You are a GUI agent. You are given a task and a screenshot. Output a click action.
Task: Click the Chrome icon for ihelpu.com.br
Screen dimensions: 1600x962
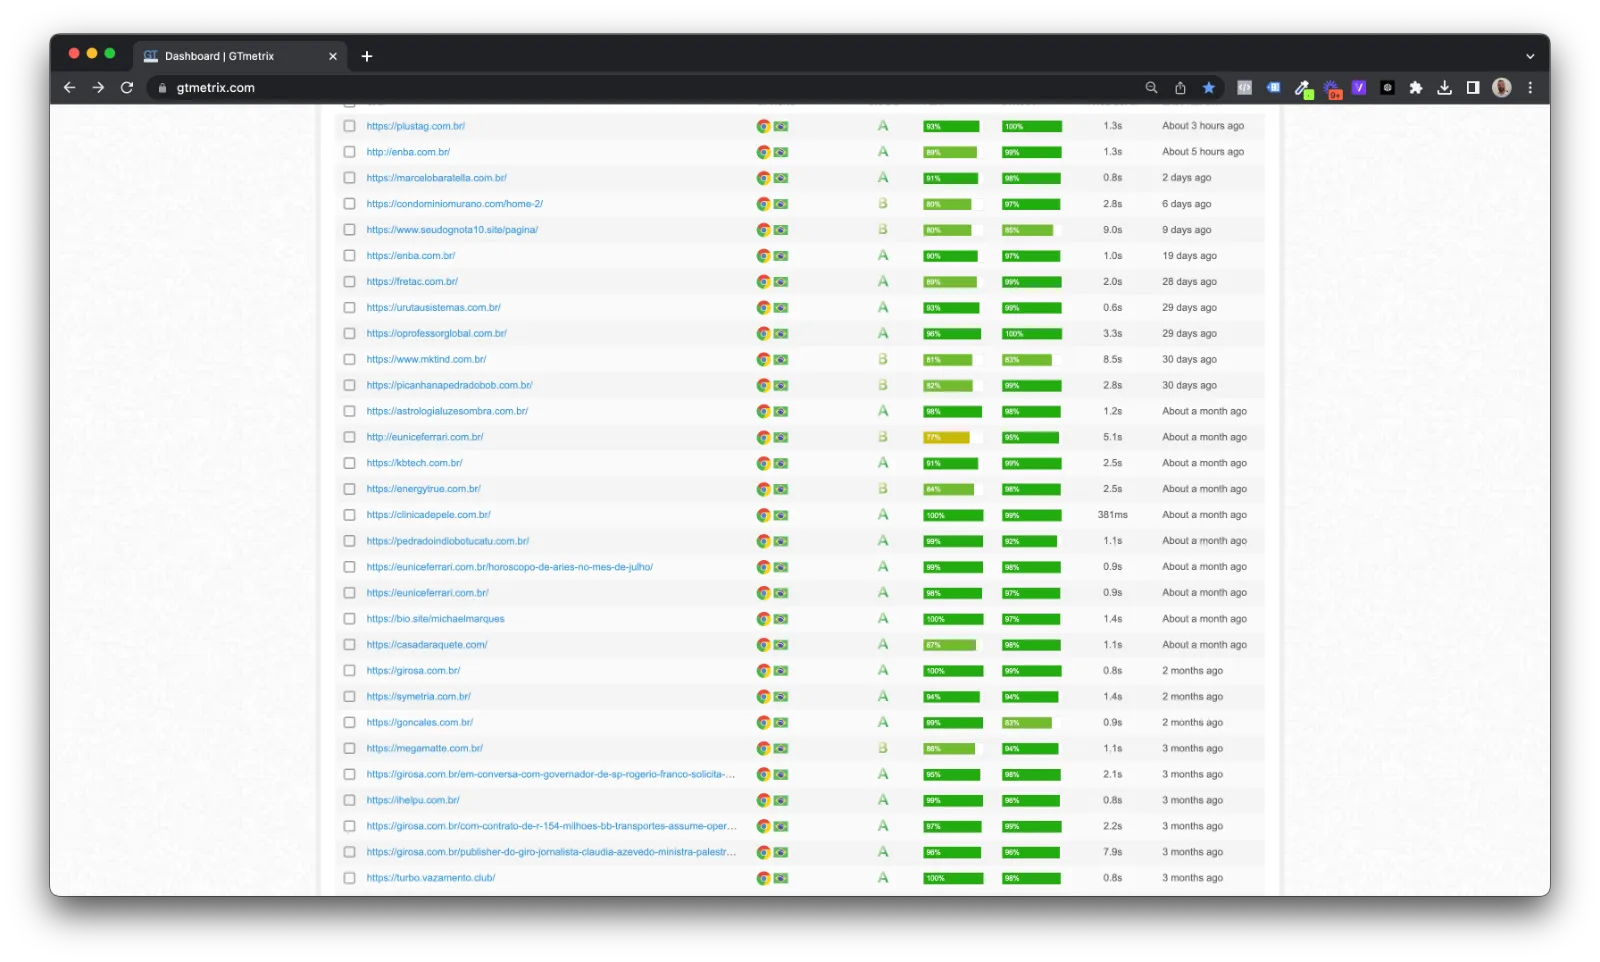[763, 800]
